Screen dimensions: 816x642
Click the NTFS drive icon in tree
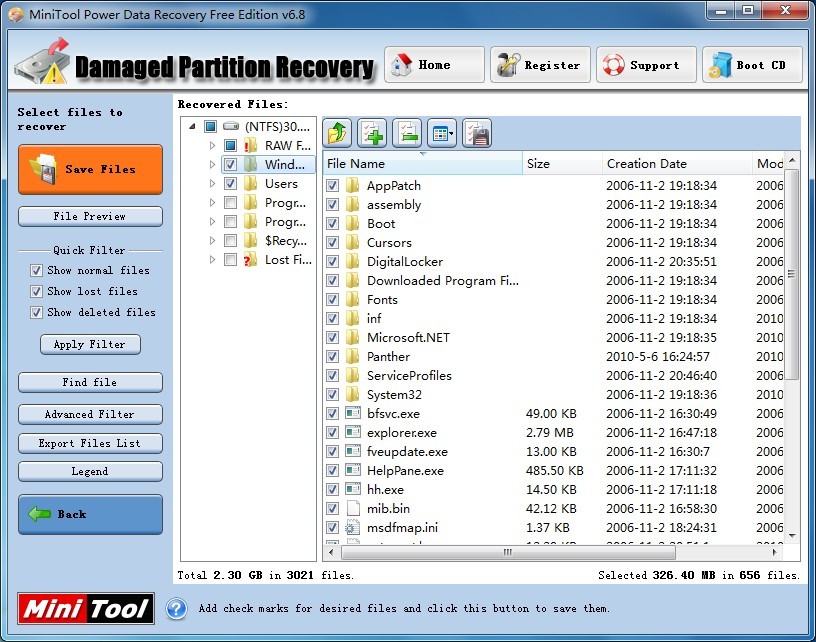click(231, 126)
